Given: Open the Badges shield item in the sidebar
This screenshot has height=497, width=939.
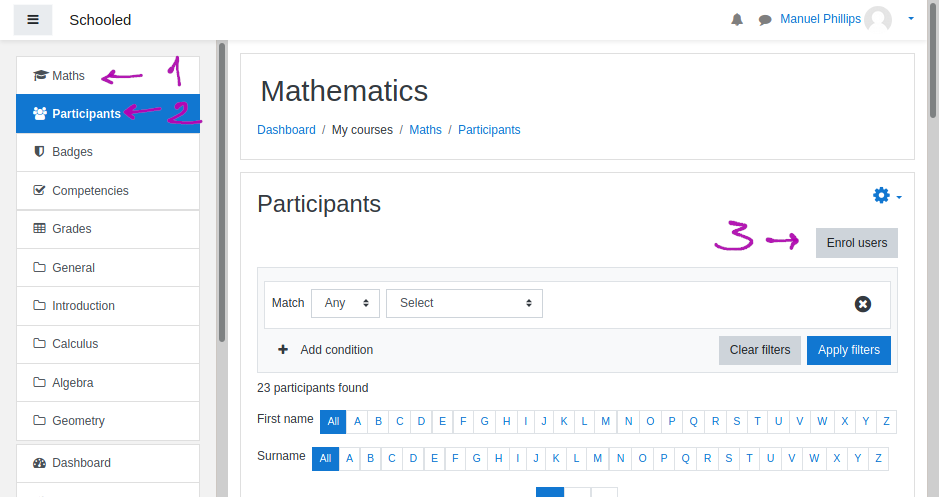Looking at the screenshot, I should coord(72,152).
